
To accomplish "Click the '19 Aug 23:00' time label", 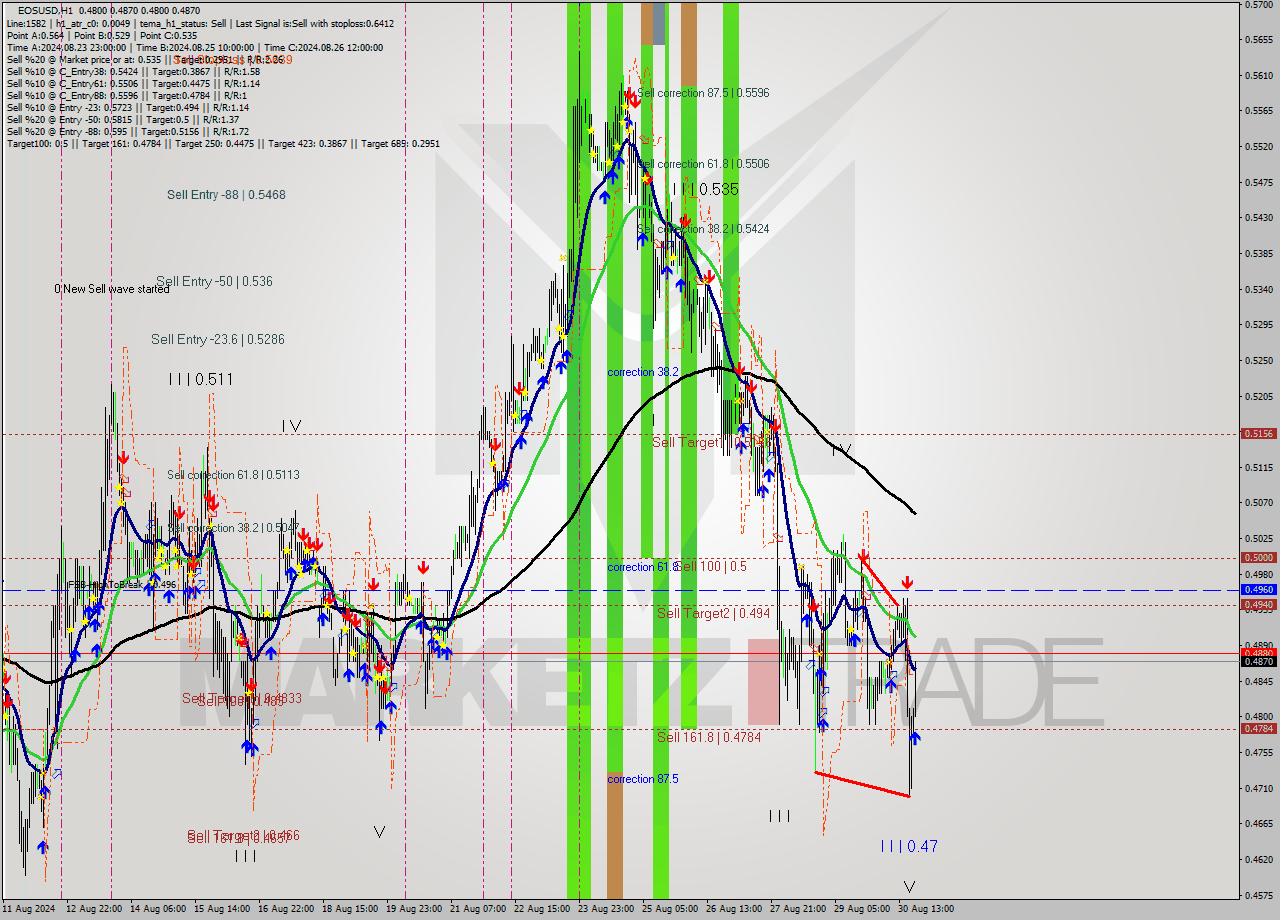I will (415, 909).
